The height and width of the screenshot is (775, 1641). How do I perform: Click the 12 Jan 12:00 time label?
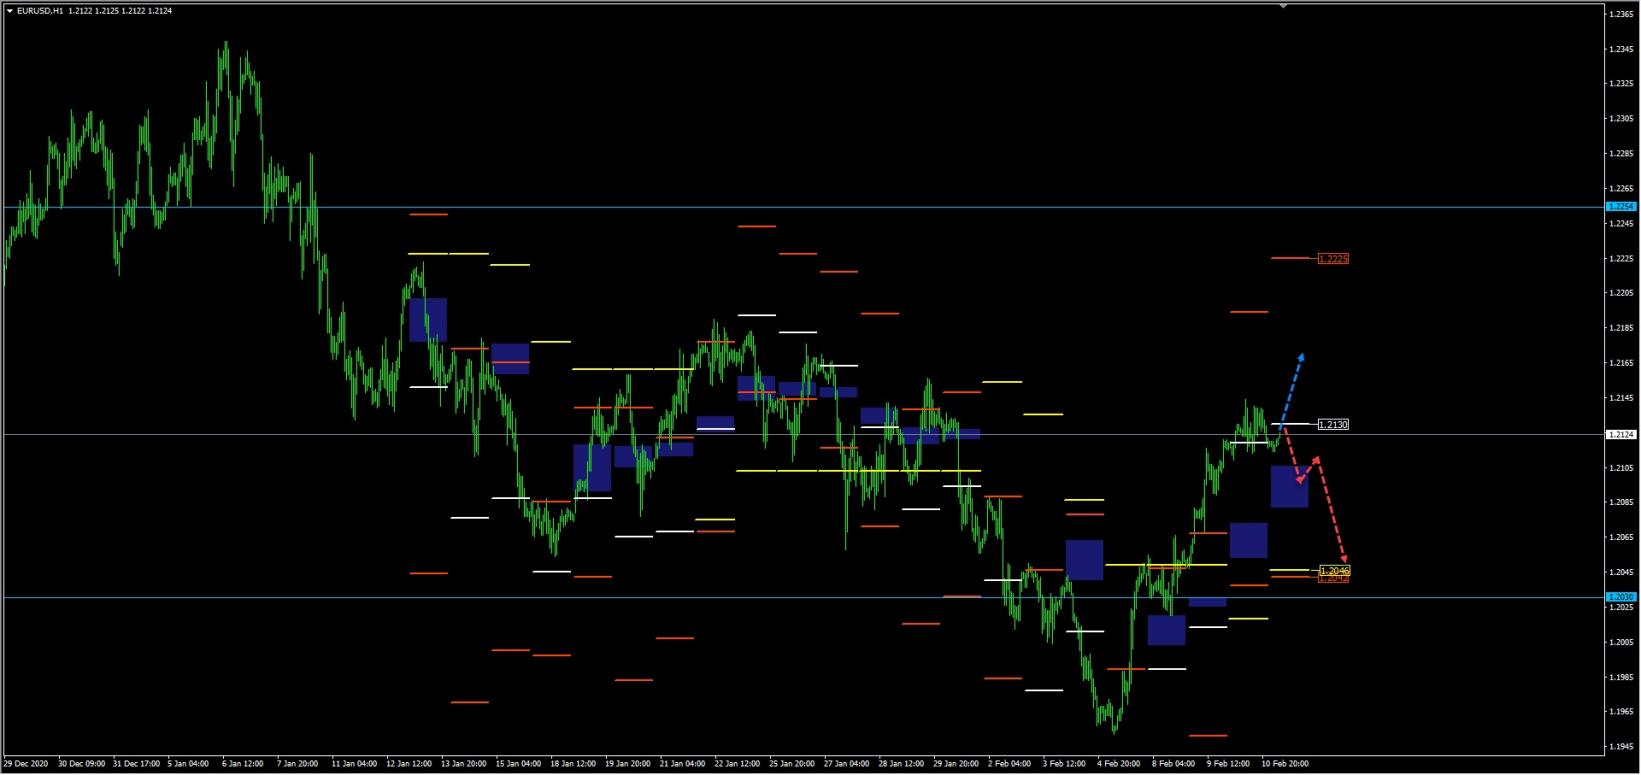tap(408, 764)
